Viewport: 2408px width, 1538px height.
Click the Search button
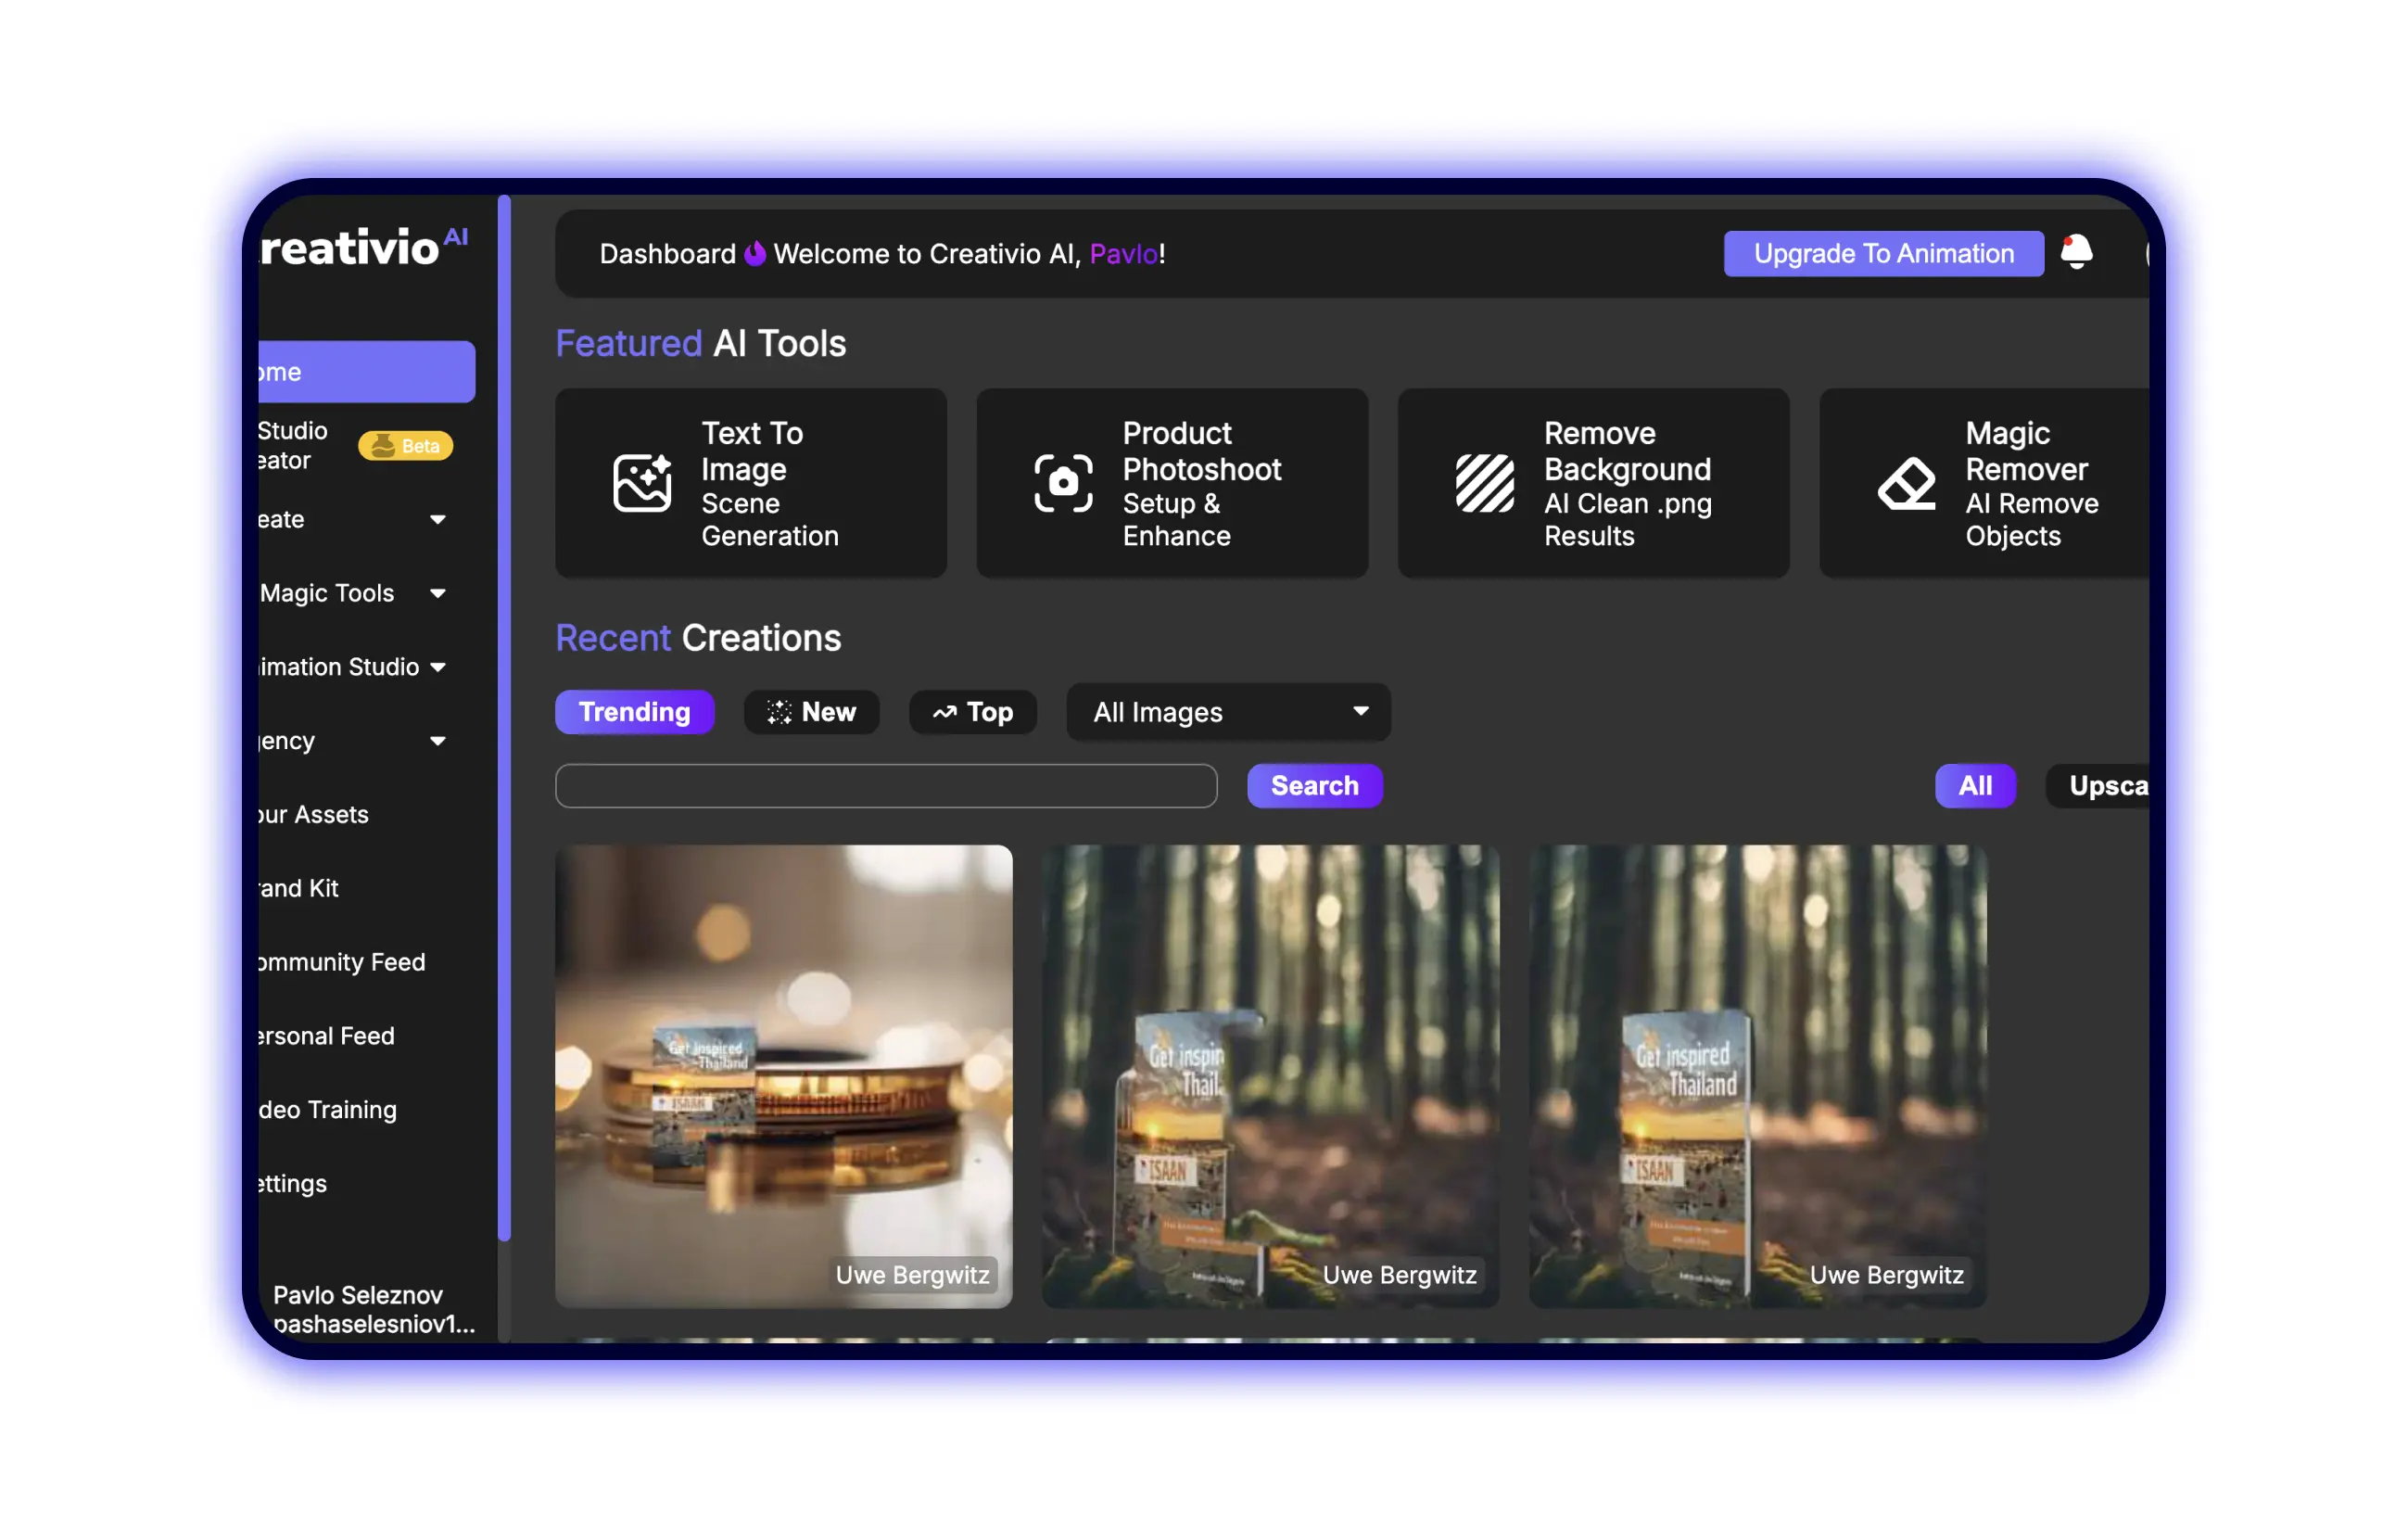1314,786
